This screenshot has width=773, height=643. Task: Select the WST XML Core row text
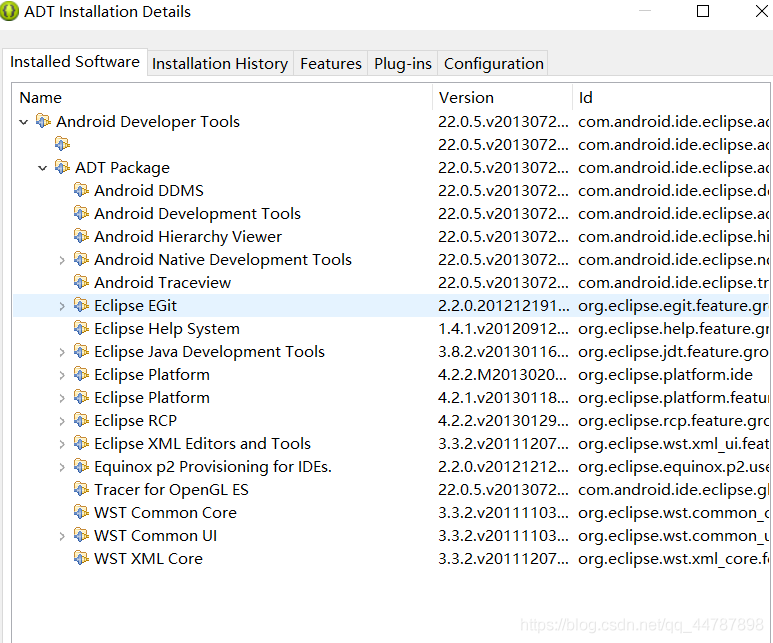click(x=148, y=559)
